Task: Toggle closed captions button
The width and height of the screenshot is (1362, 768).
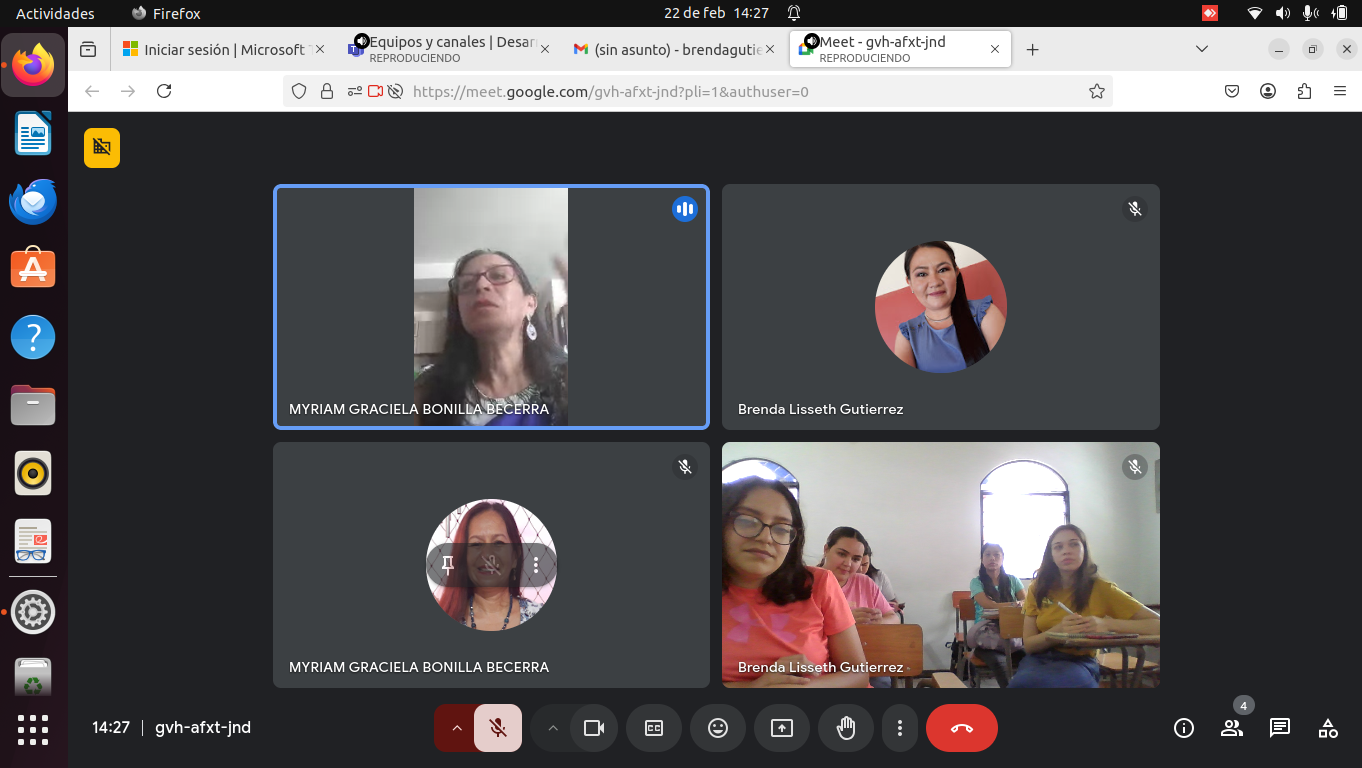Action: (x=654, y=728)
